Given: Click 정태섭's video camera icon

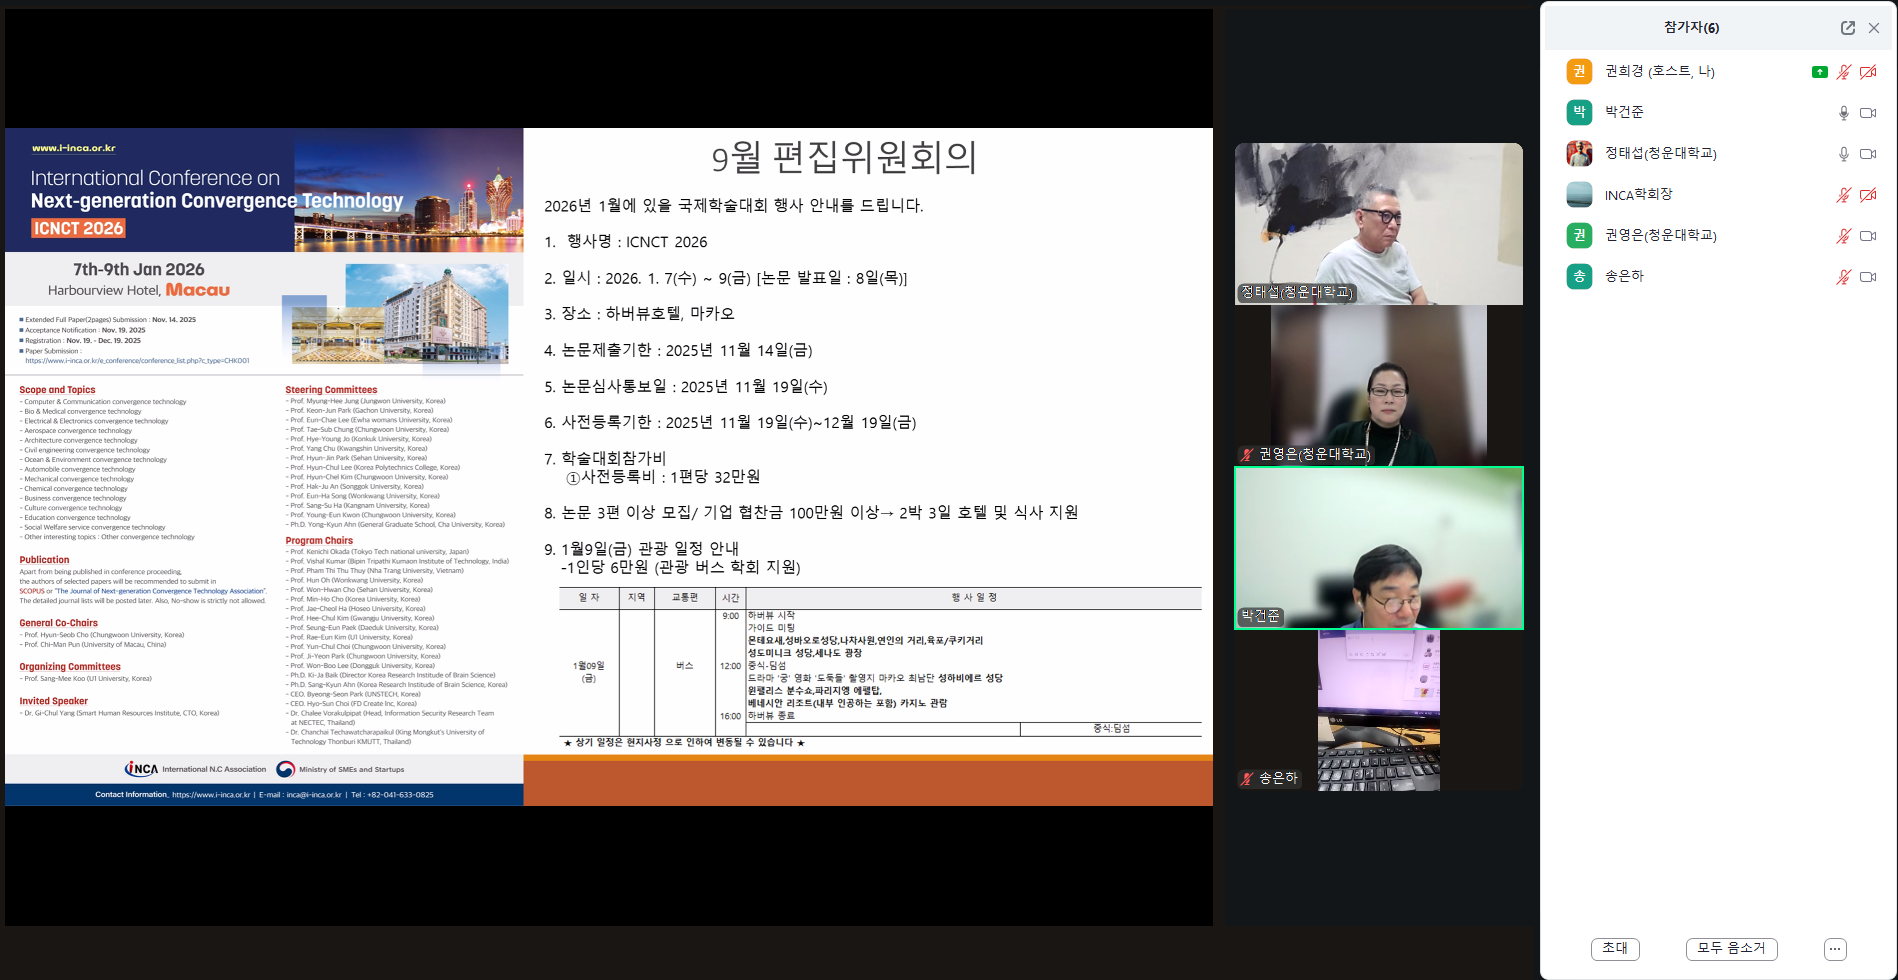Looking at the screenshot, I should click(1867, 154).
